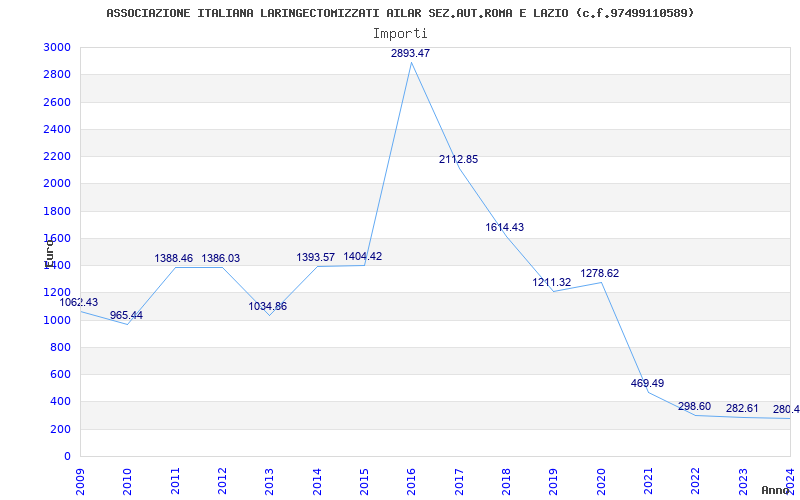Click the 2021 x-axis year label
The width and height of the screenshot is (800, 500).
click(648, 481)
